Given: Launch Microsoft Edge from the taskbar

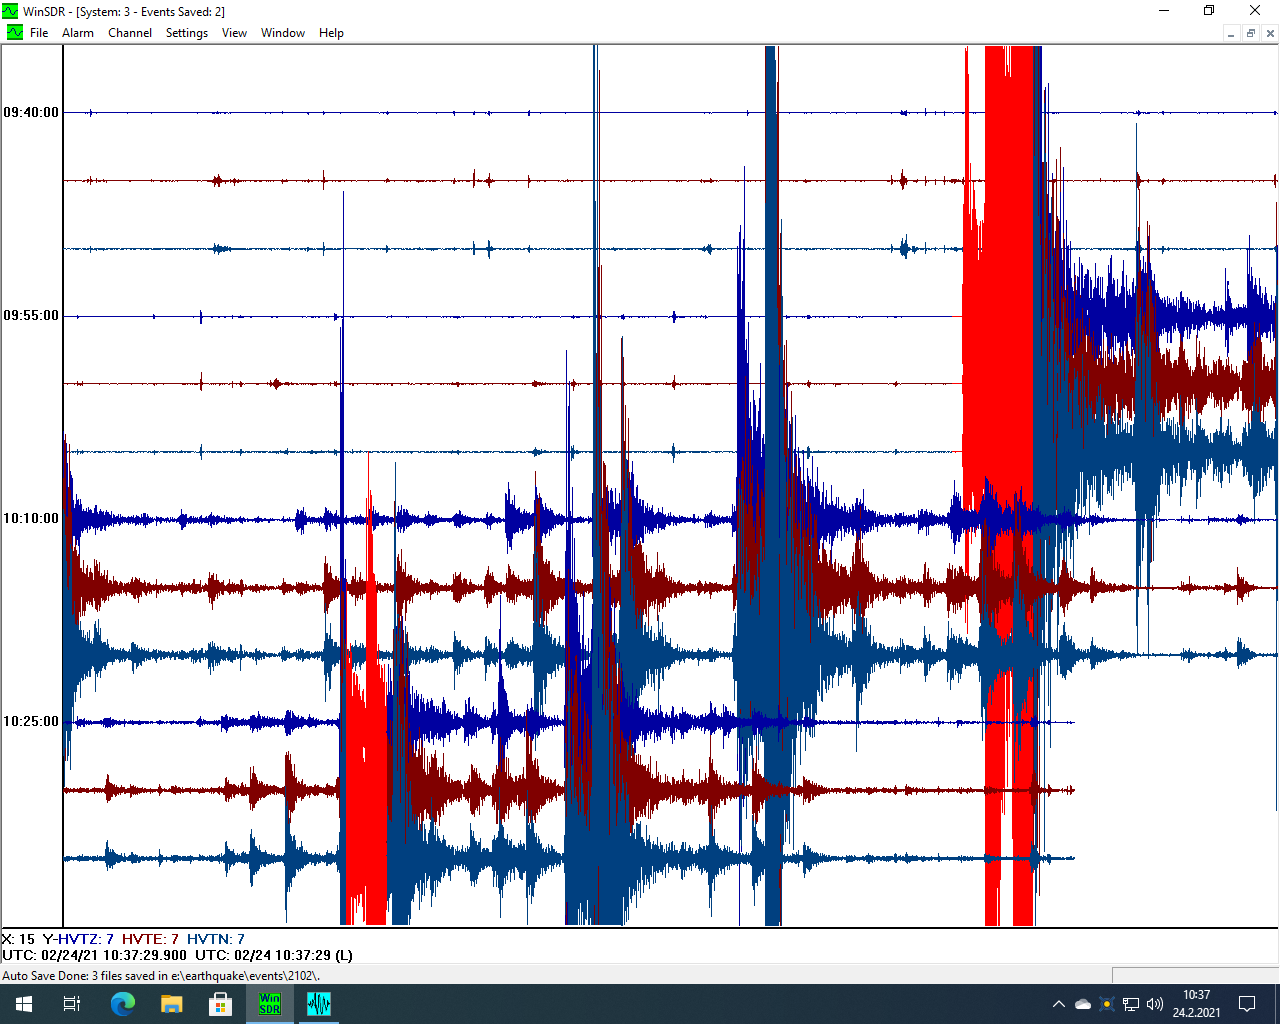Looking at the screenshot, I should (123, 1004).
